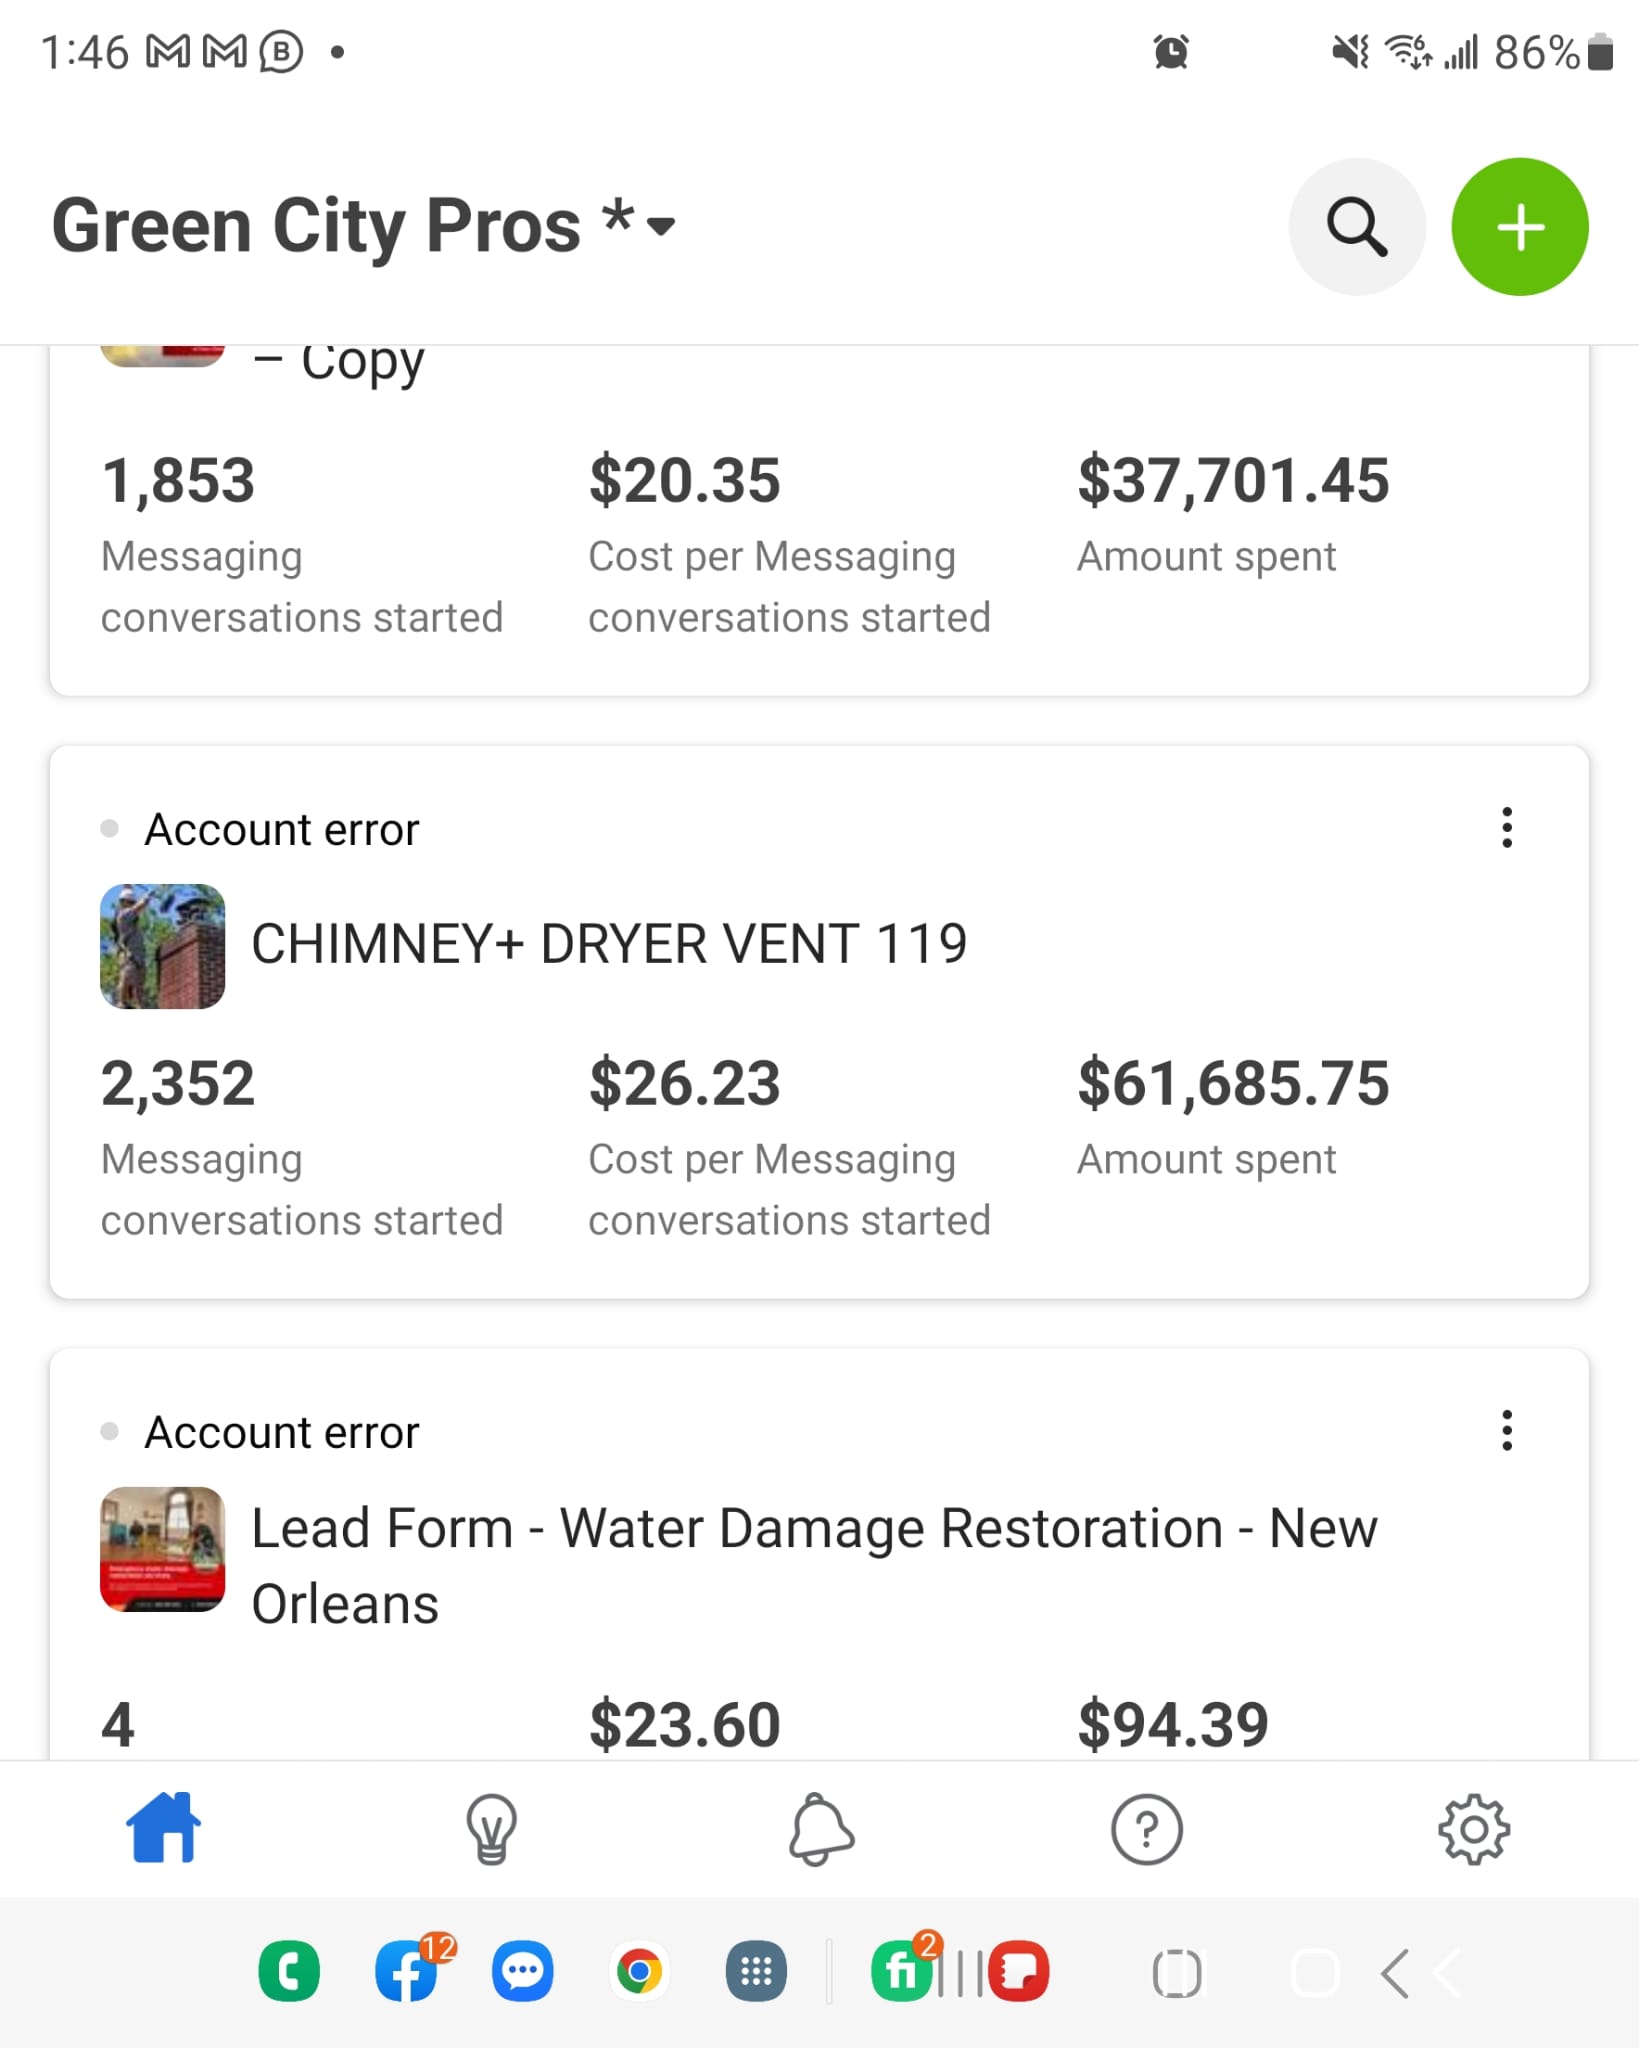
Task: Tap the search magnifier icon
Action: click(1356, 227)
